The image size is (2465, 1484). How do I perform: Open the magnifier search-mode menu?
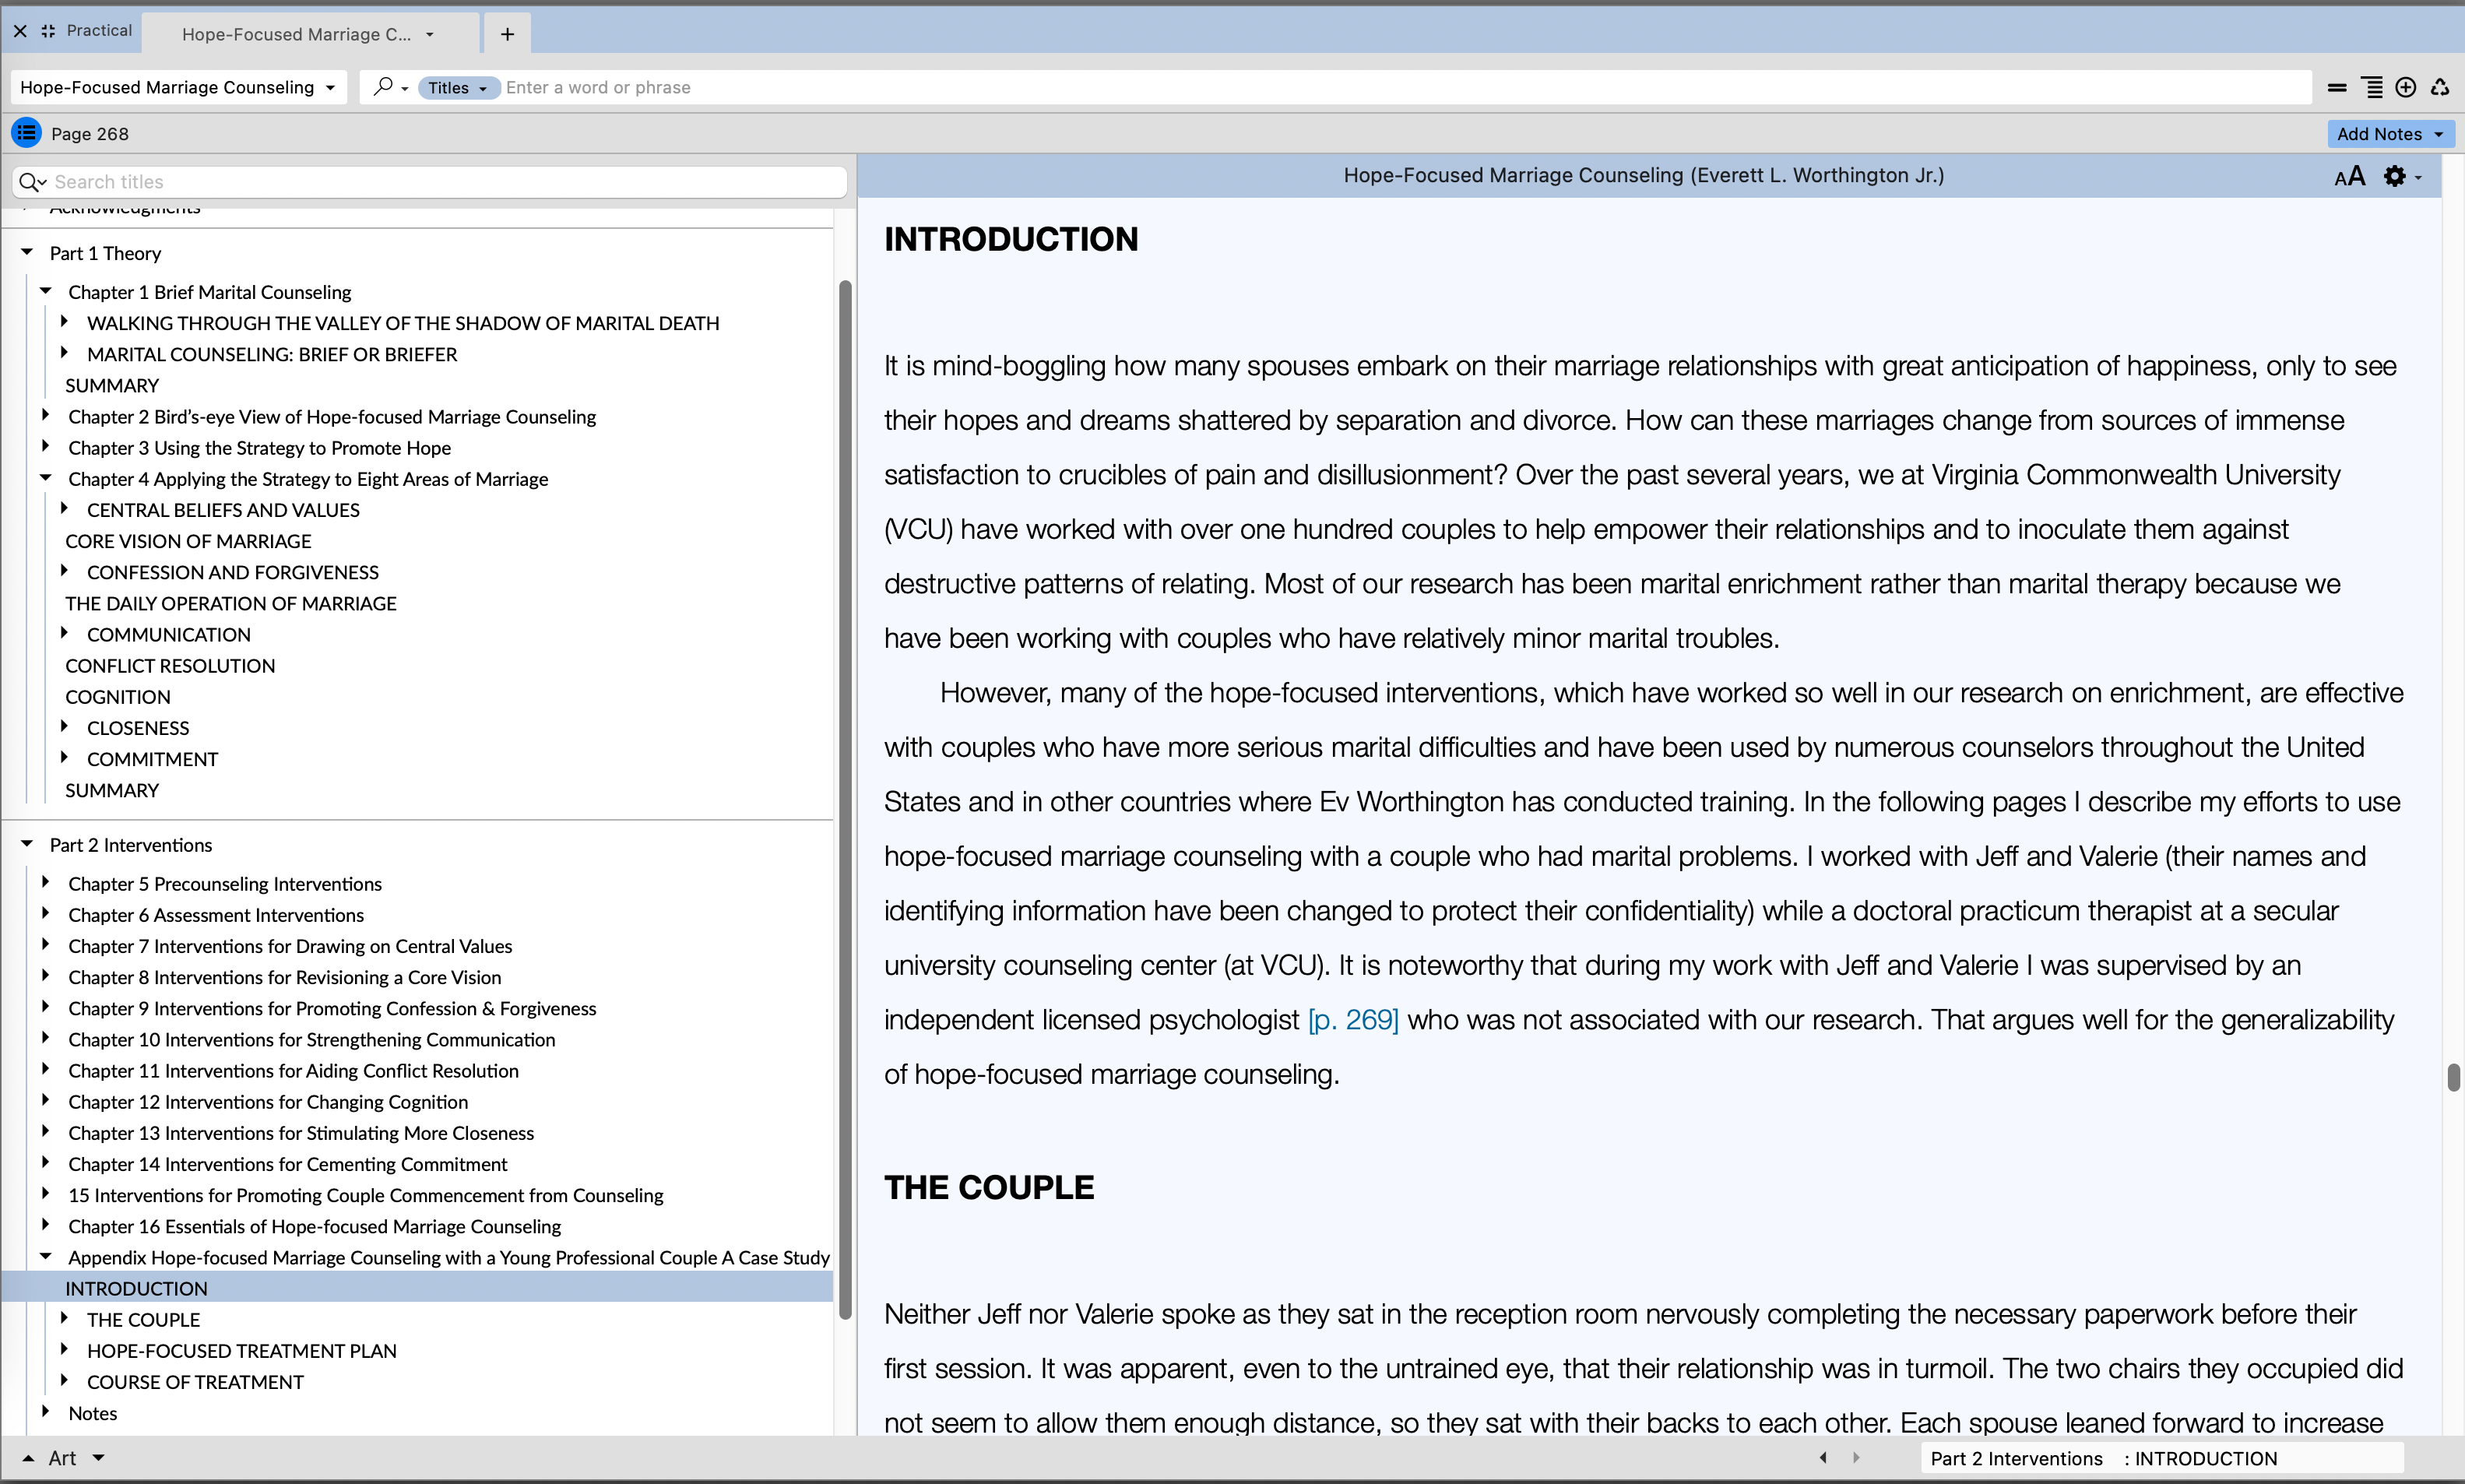[390, 87]
